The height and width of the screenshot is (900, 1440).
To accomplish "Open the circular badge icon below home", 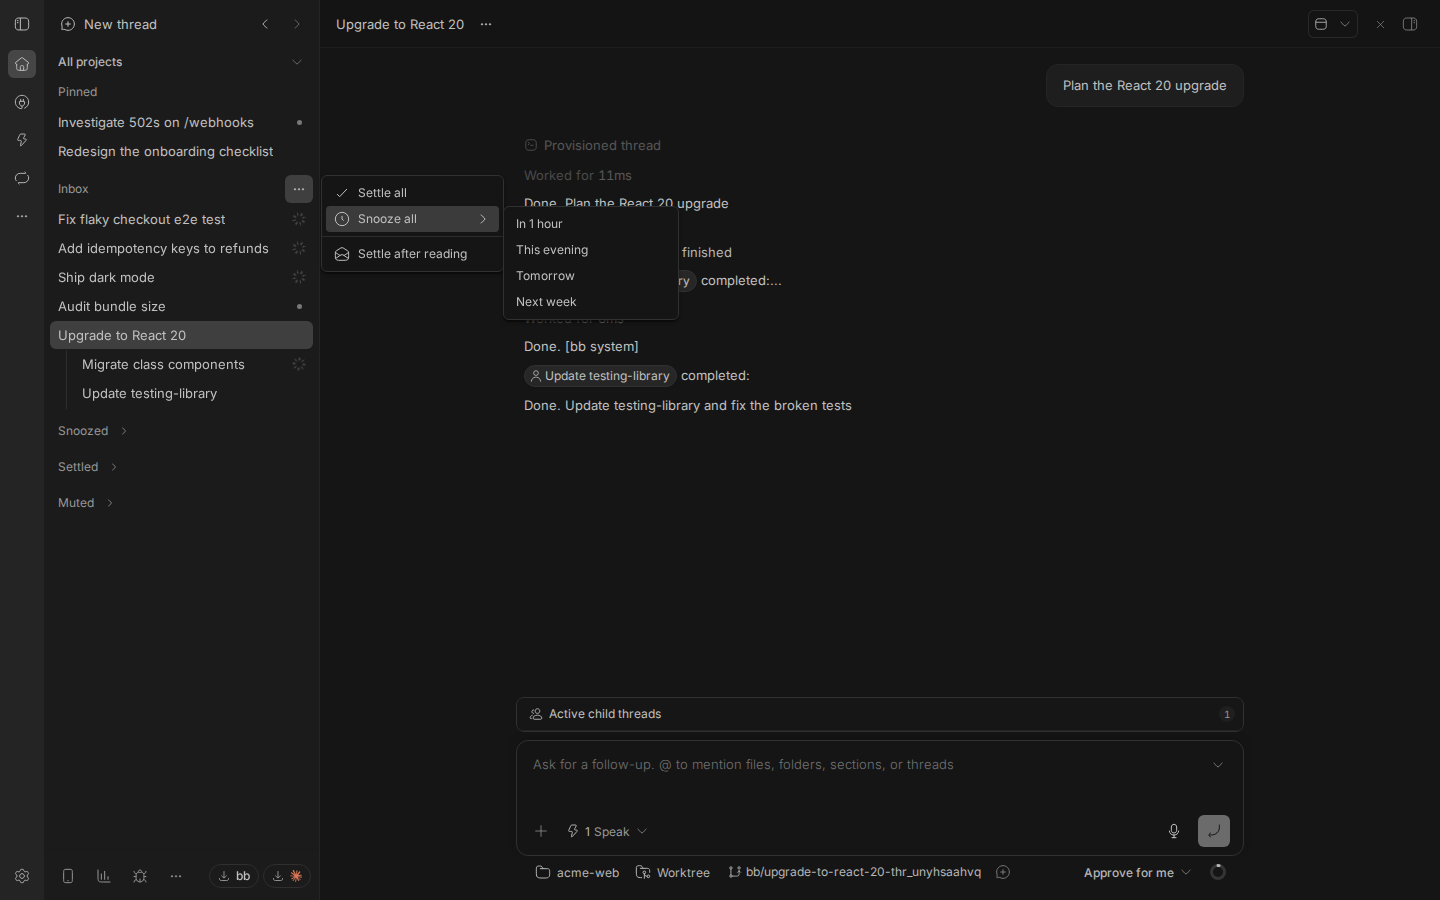I will pos(22,102).
